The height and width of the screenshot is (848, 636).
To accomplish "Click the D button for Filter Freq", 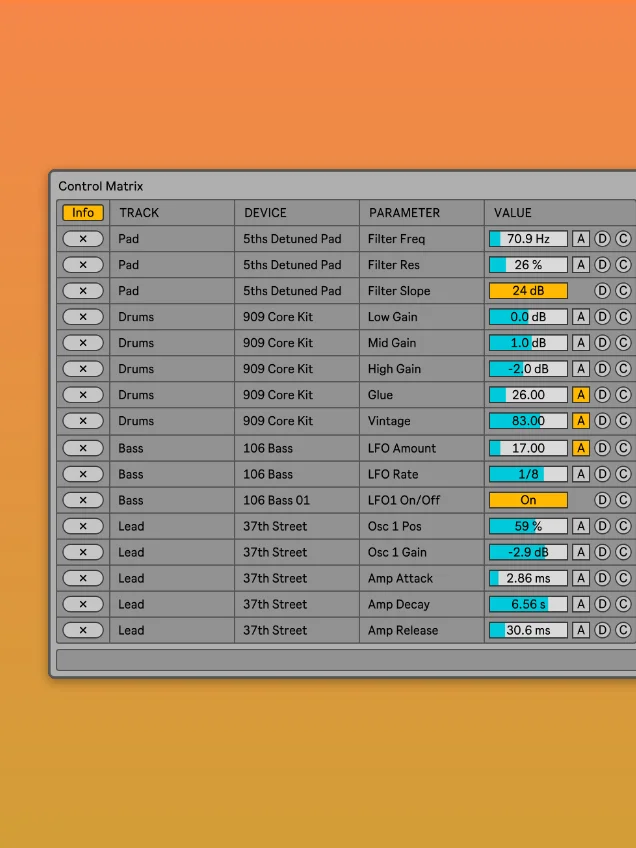I will [602, 238].
